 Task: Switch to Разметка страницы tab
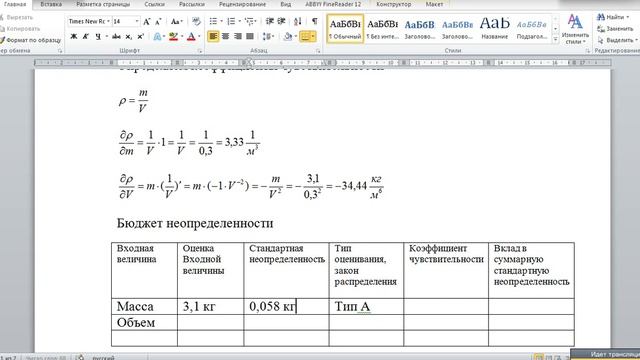[103, 4]
